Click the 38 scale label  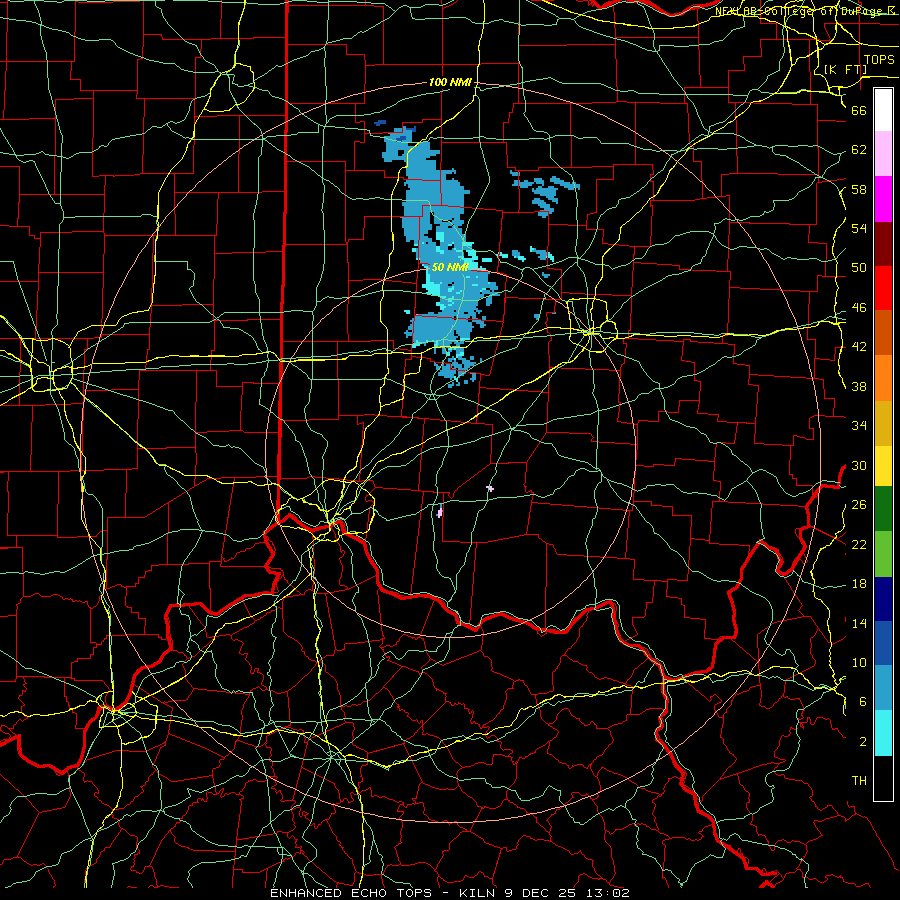click(x=859, y=386)
